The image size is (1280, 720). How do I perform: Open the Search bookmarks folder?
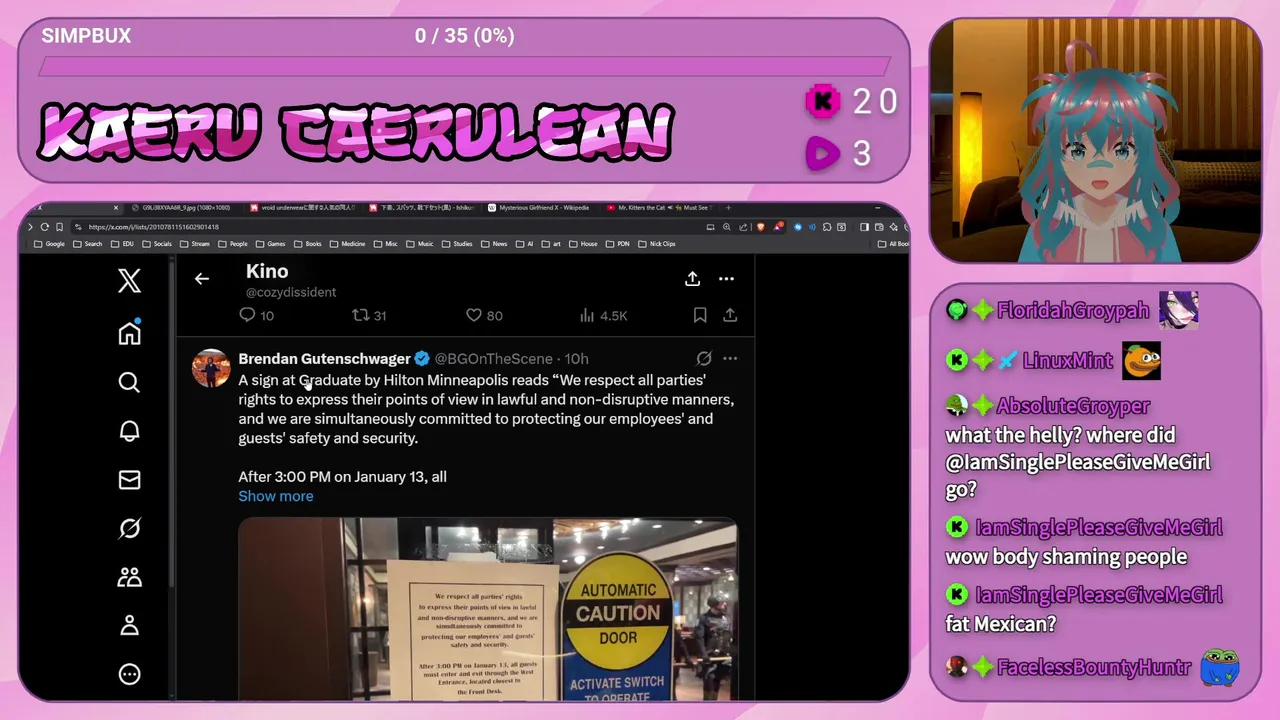(87, 244)
